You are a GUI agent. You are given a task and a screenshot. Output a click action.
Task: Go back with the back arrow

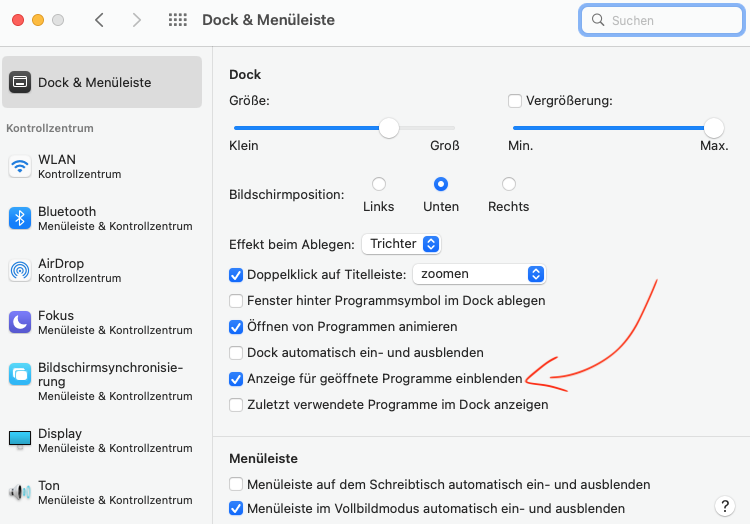[99, 20]
